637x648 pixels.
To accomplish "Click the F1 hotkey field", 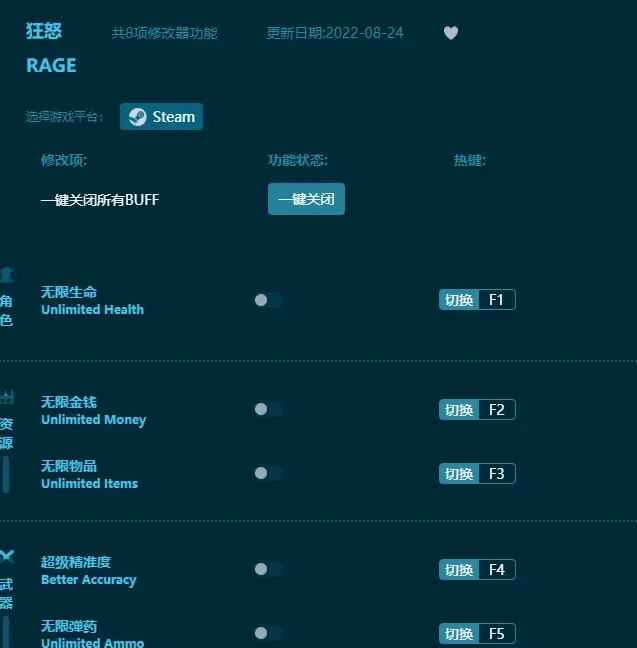I will pyautogui.click(x=497, y=300).
